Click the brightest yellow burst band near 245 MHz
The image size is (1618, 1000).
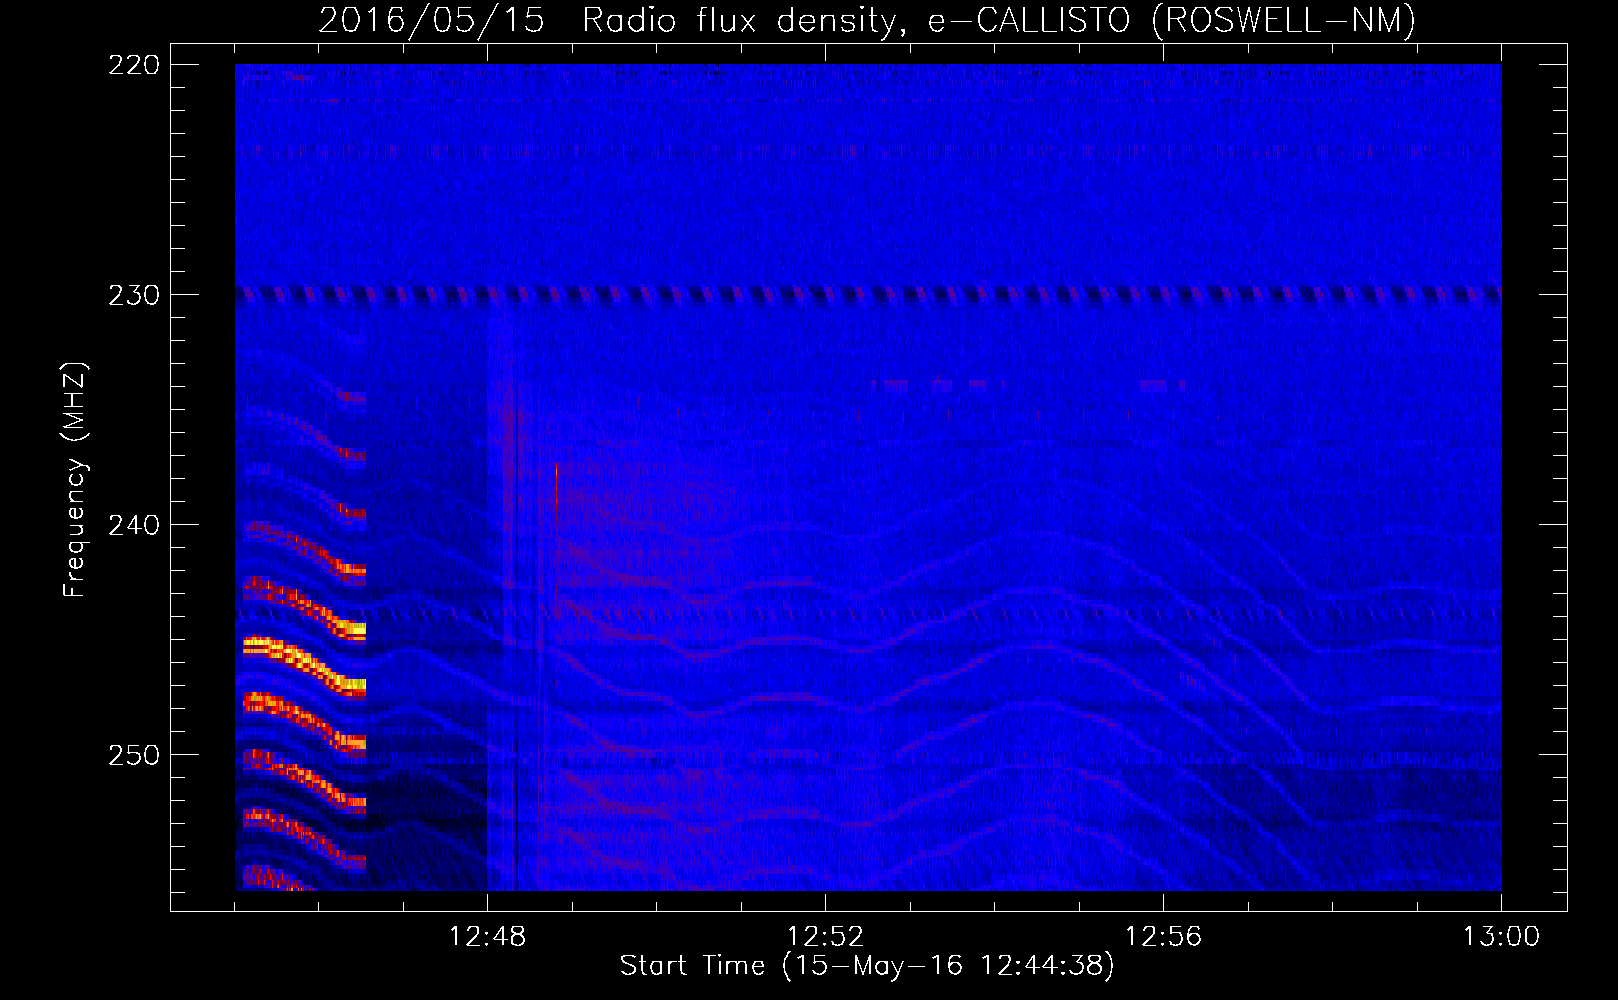[x=305, y=665]
